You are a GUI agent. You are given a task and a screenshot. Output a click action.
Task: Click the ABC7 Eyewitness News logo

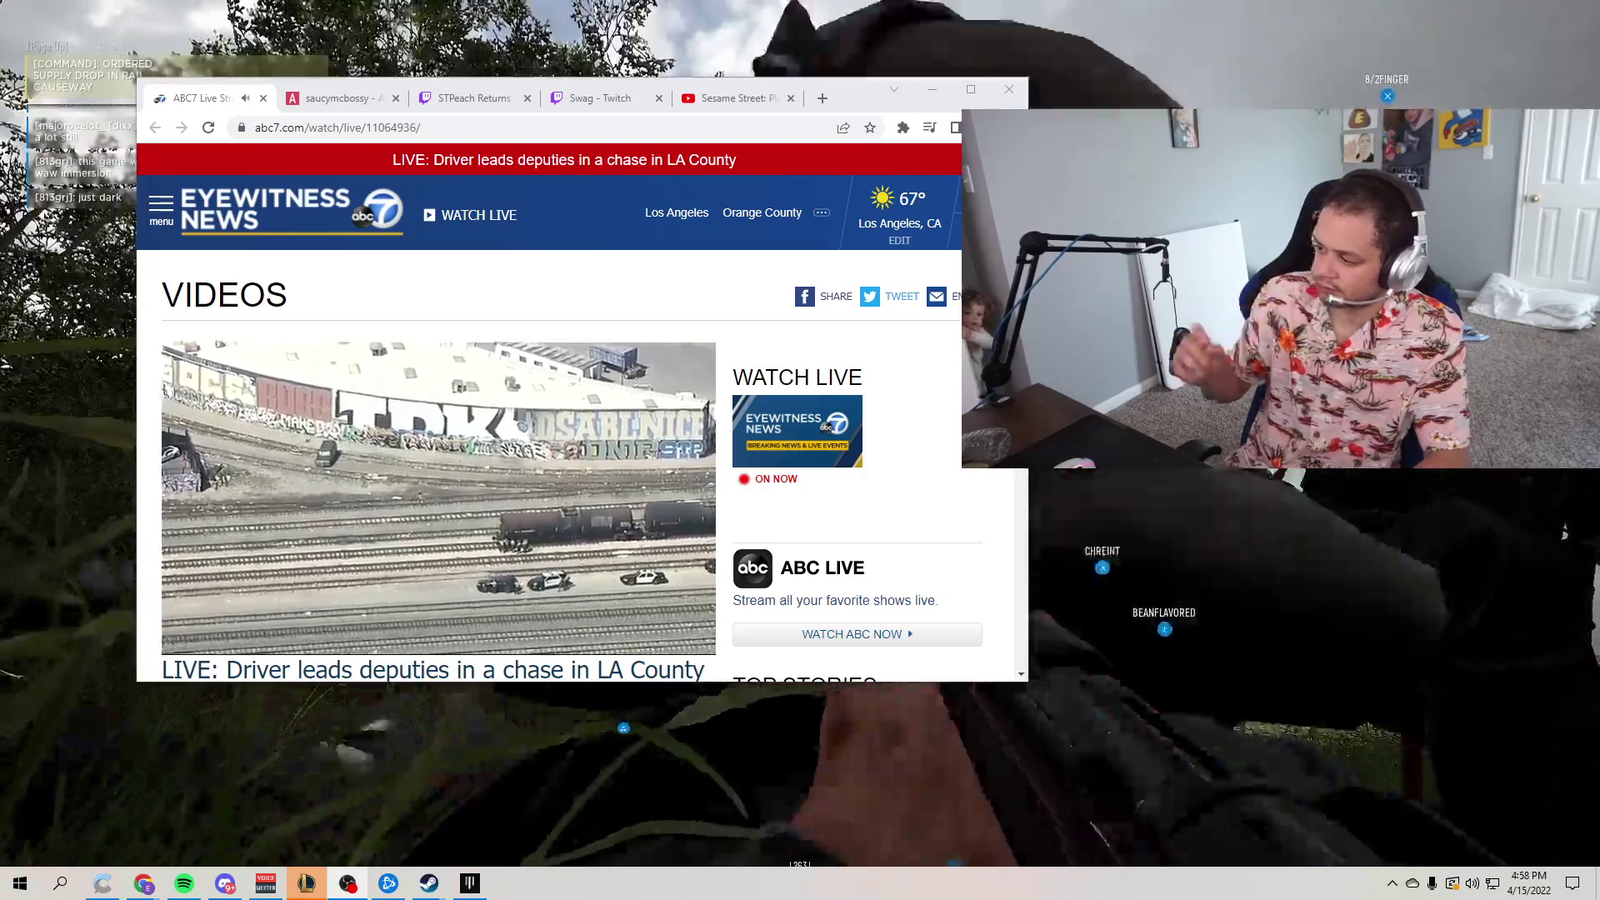pyautogui.click(x=291, y=211)
